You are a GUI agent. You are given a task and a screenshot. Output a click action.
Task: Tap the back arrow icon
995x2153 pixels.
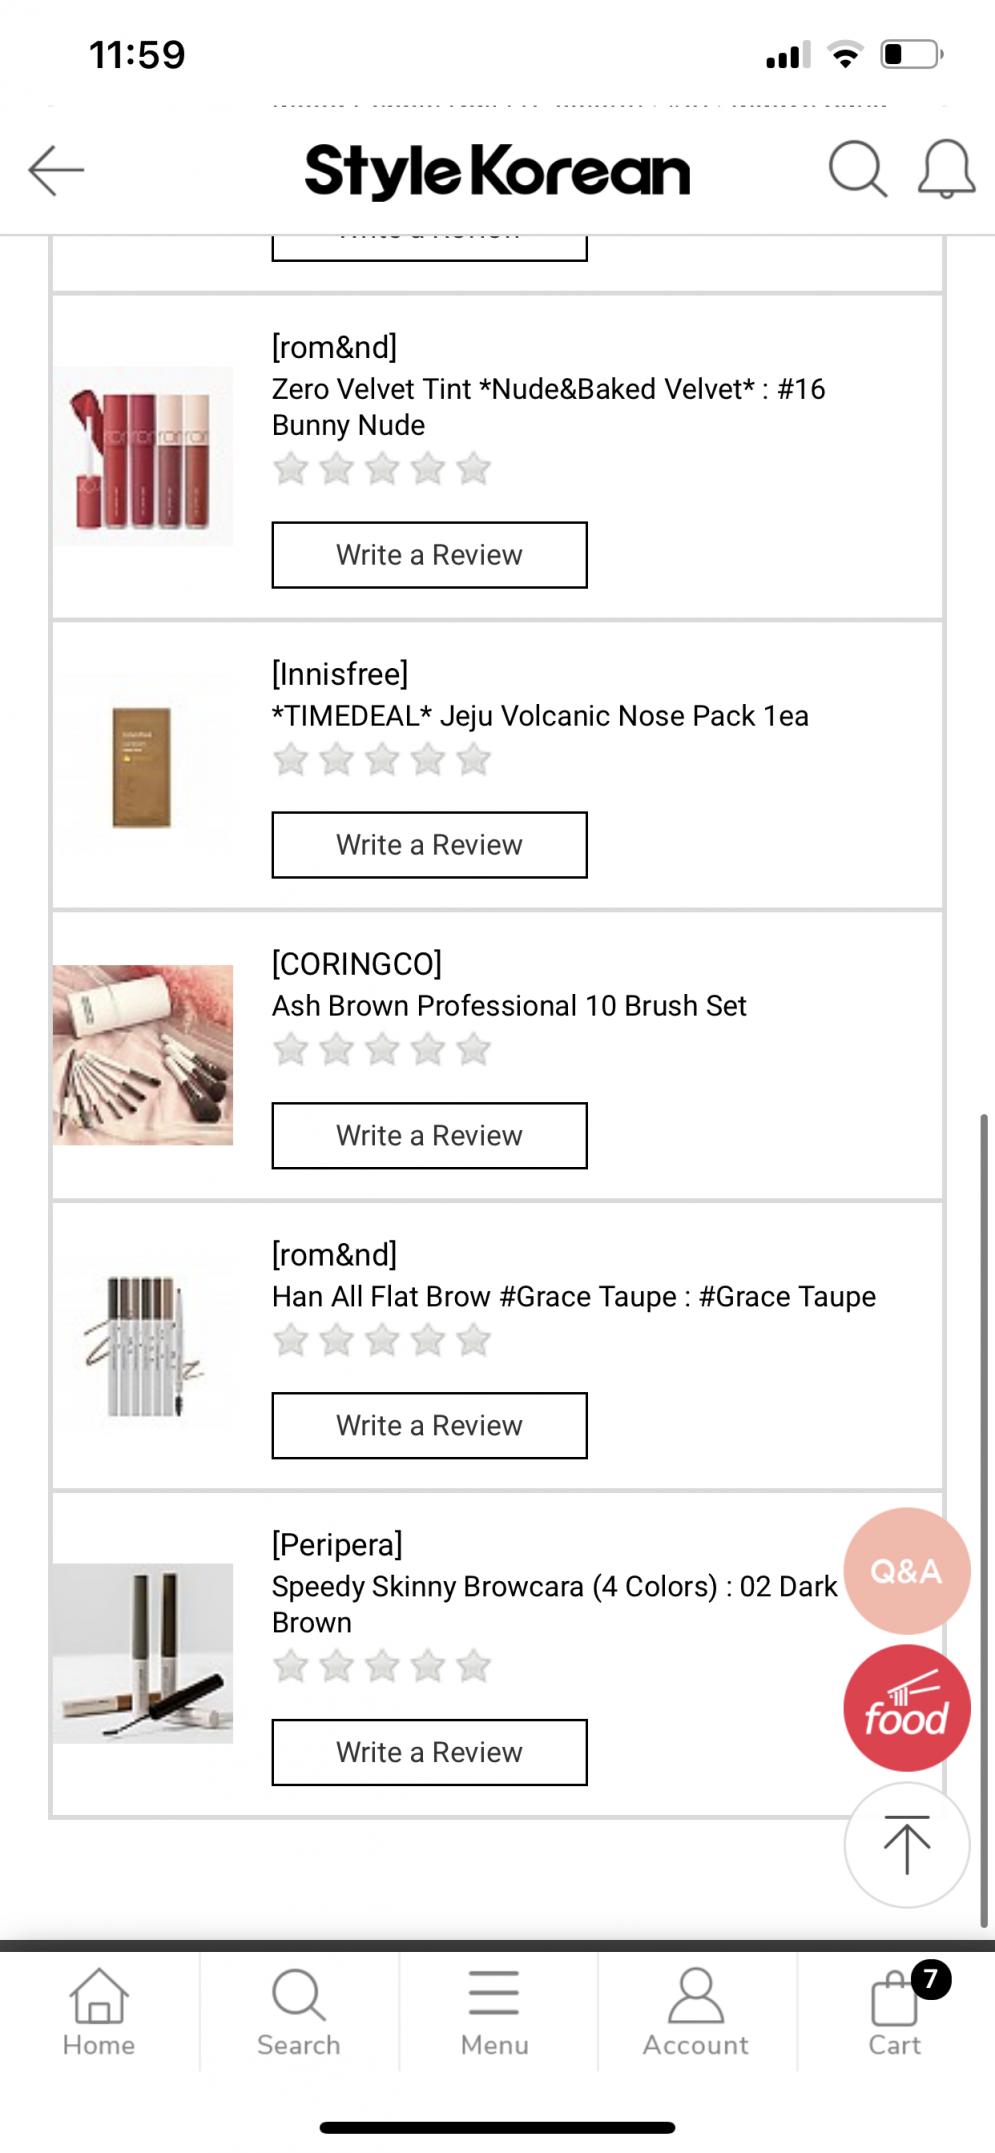pyautogui.click(x=56, y=170)
